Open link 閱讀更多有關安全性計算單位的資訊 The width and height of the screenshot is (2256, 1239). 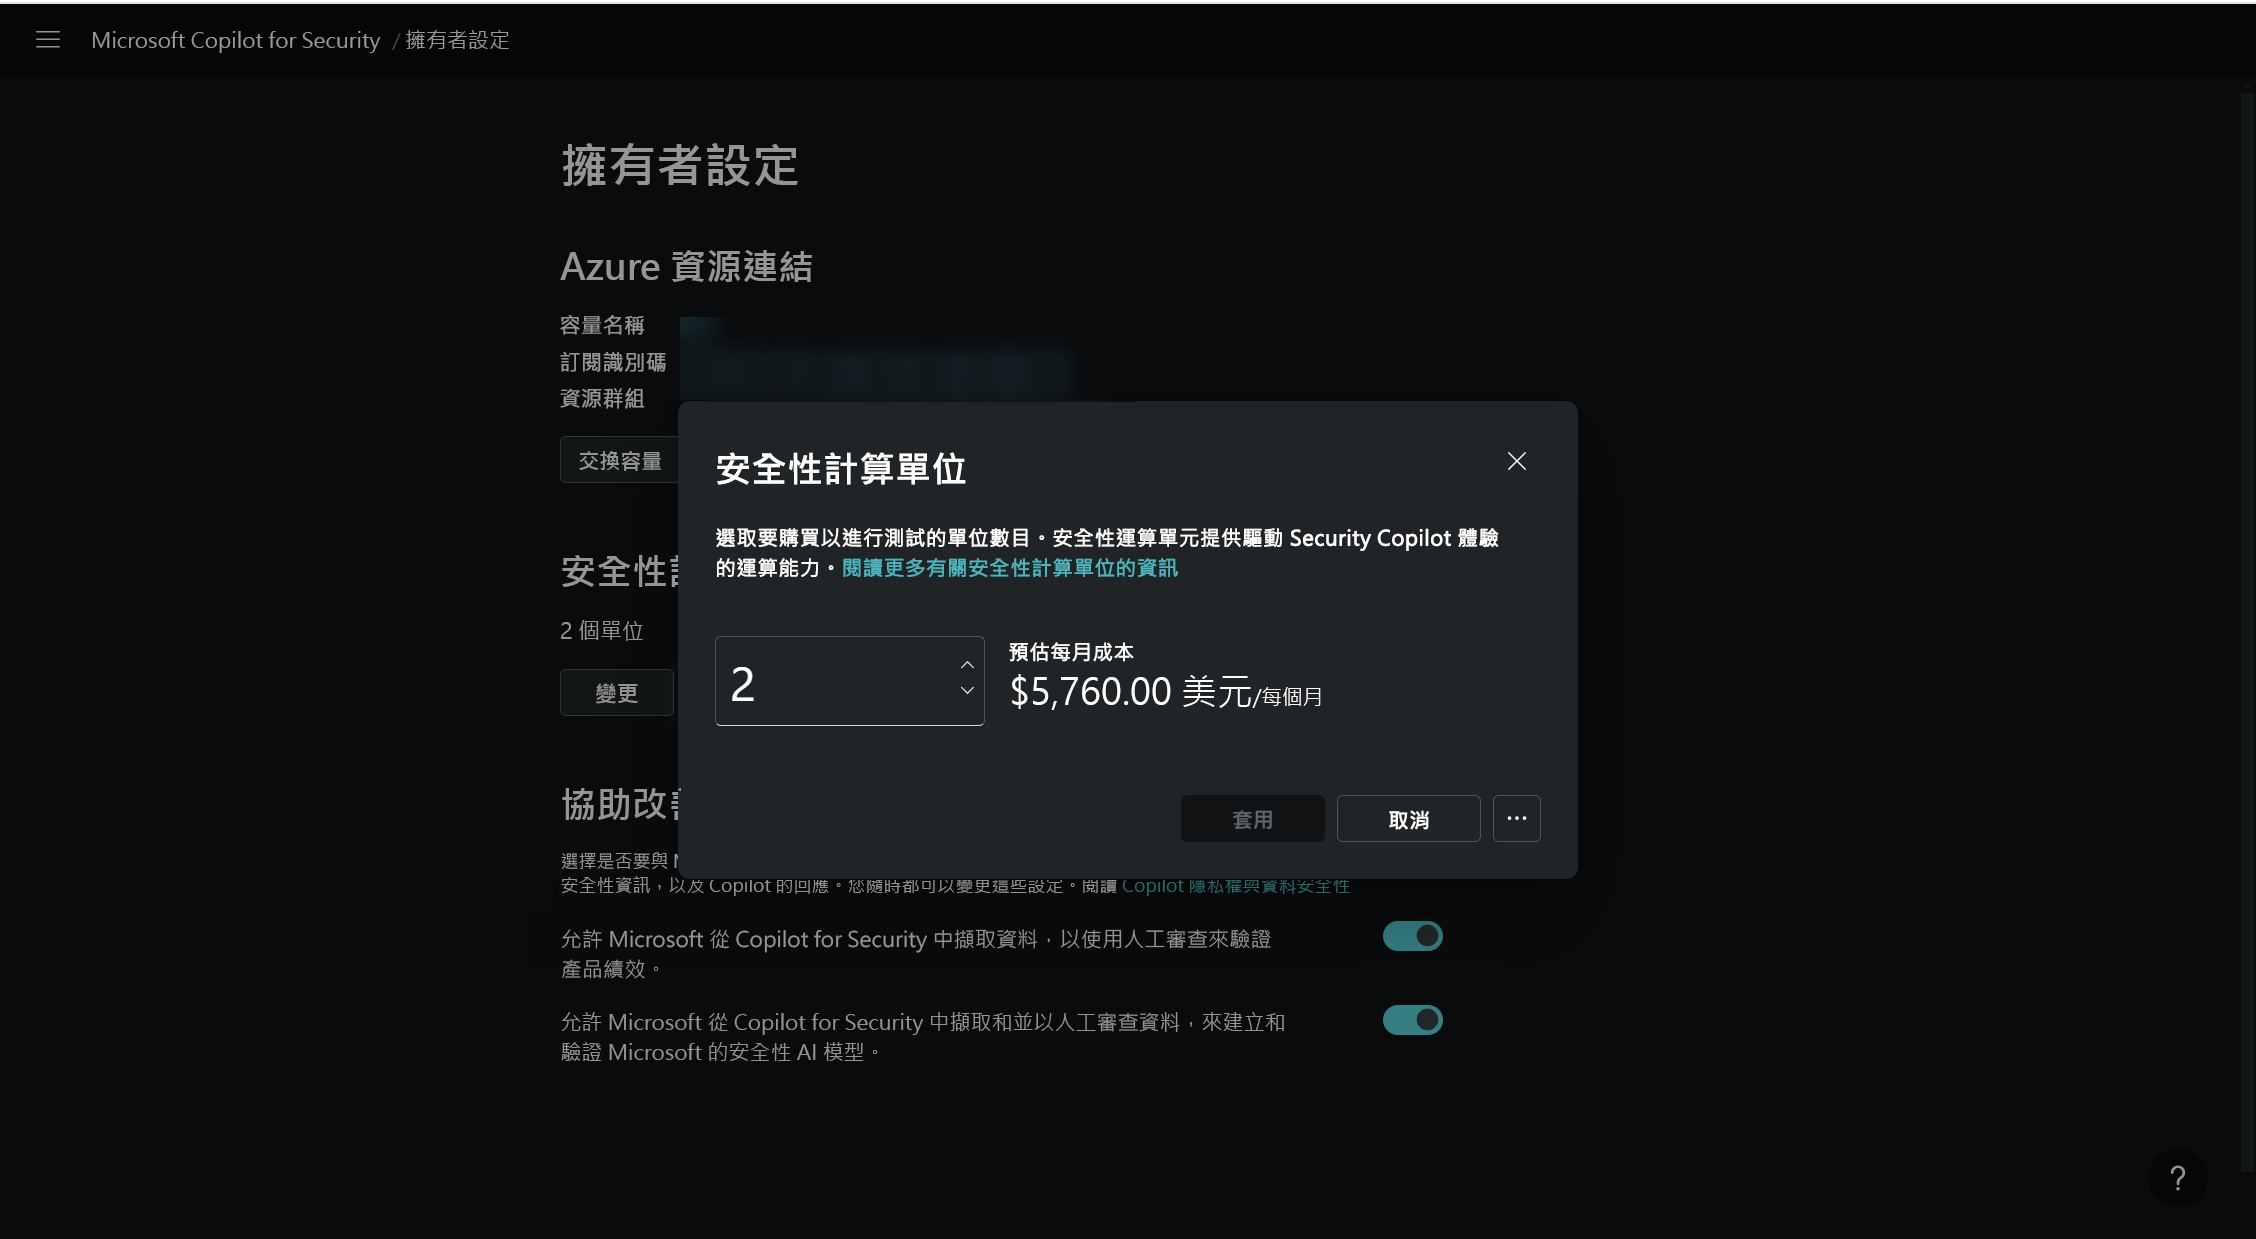[1010, 568]
